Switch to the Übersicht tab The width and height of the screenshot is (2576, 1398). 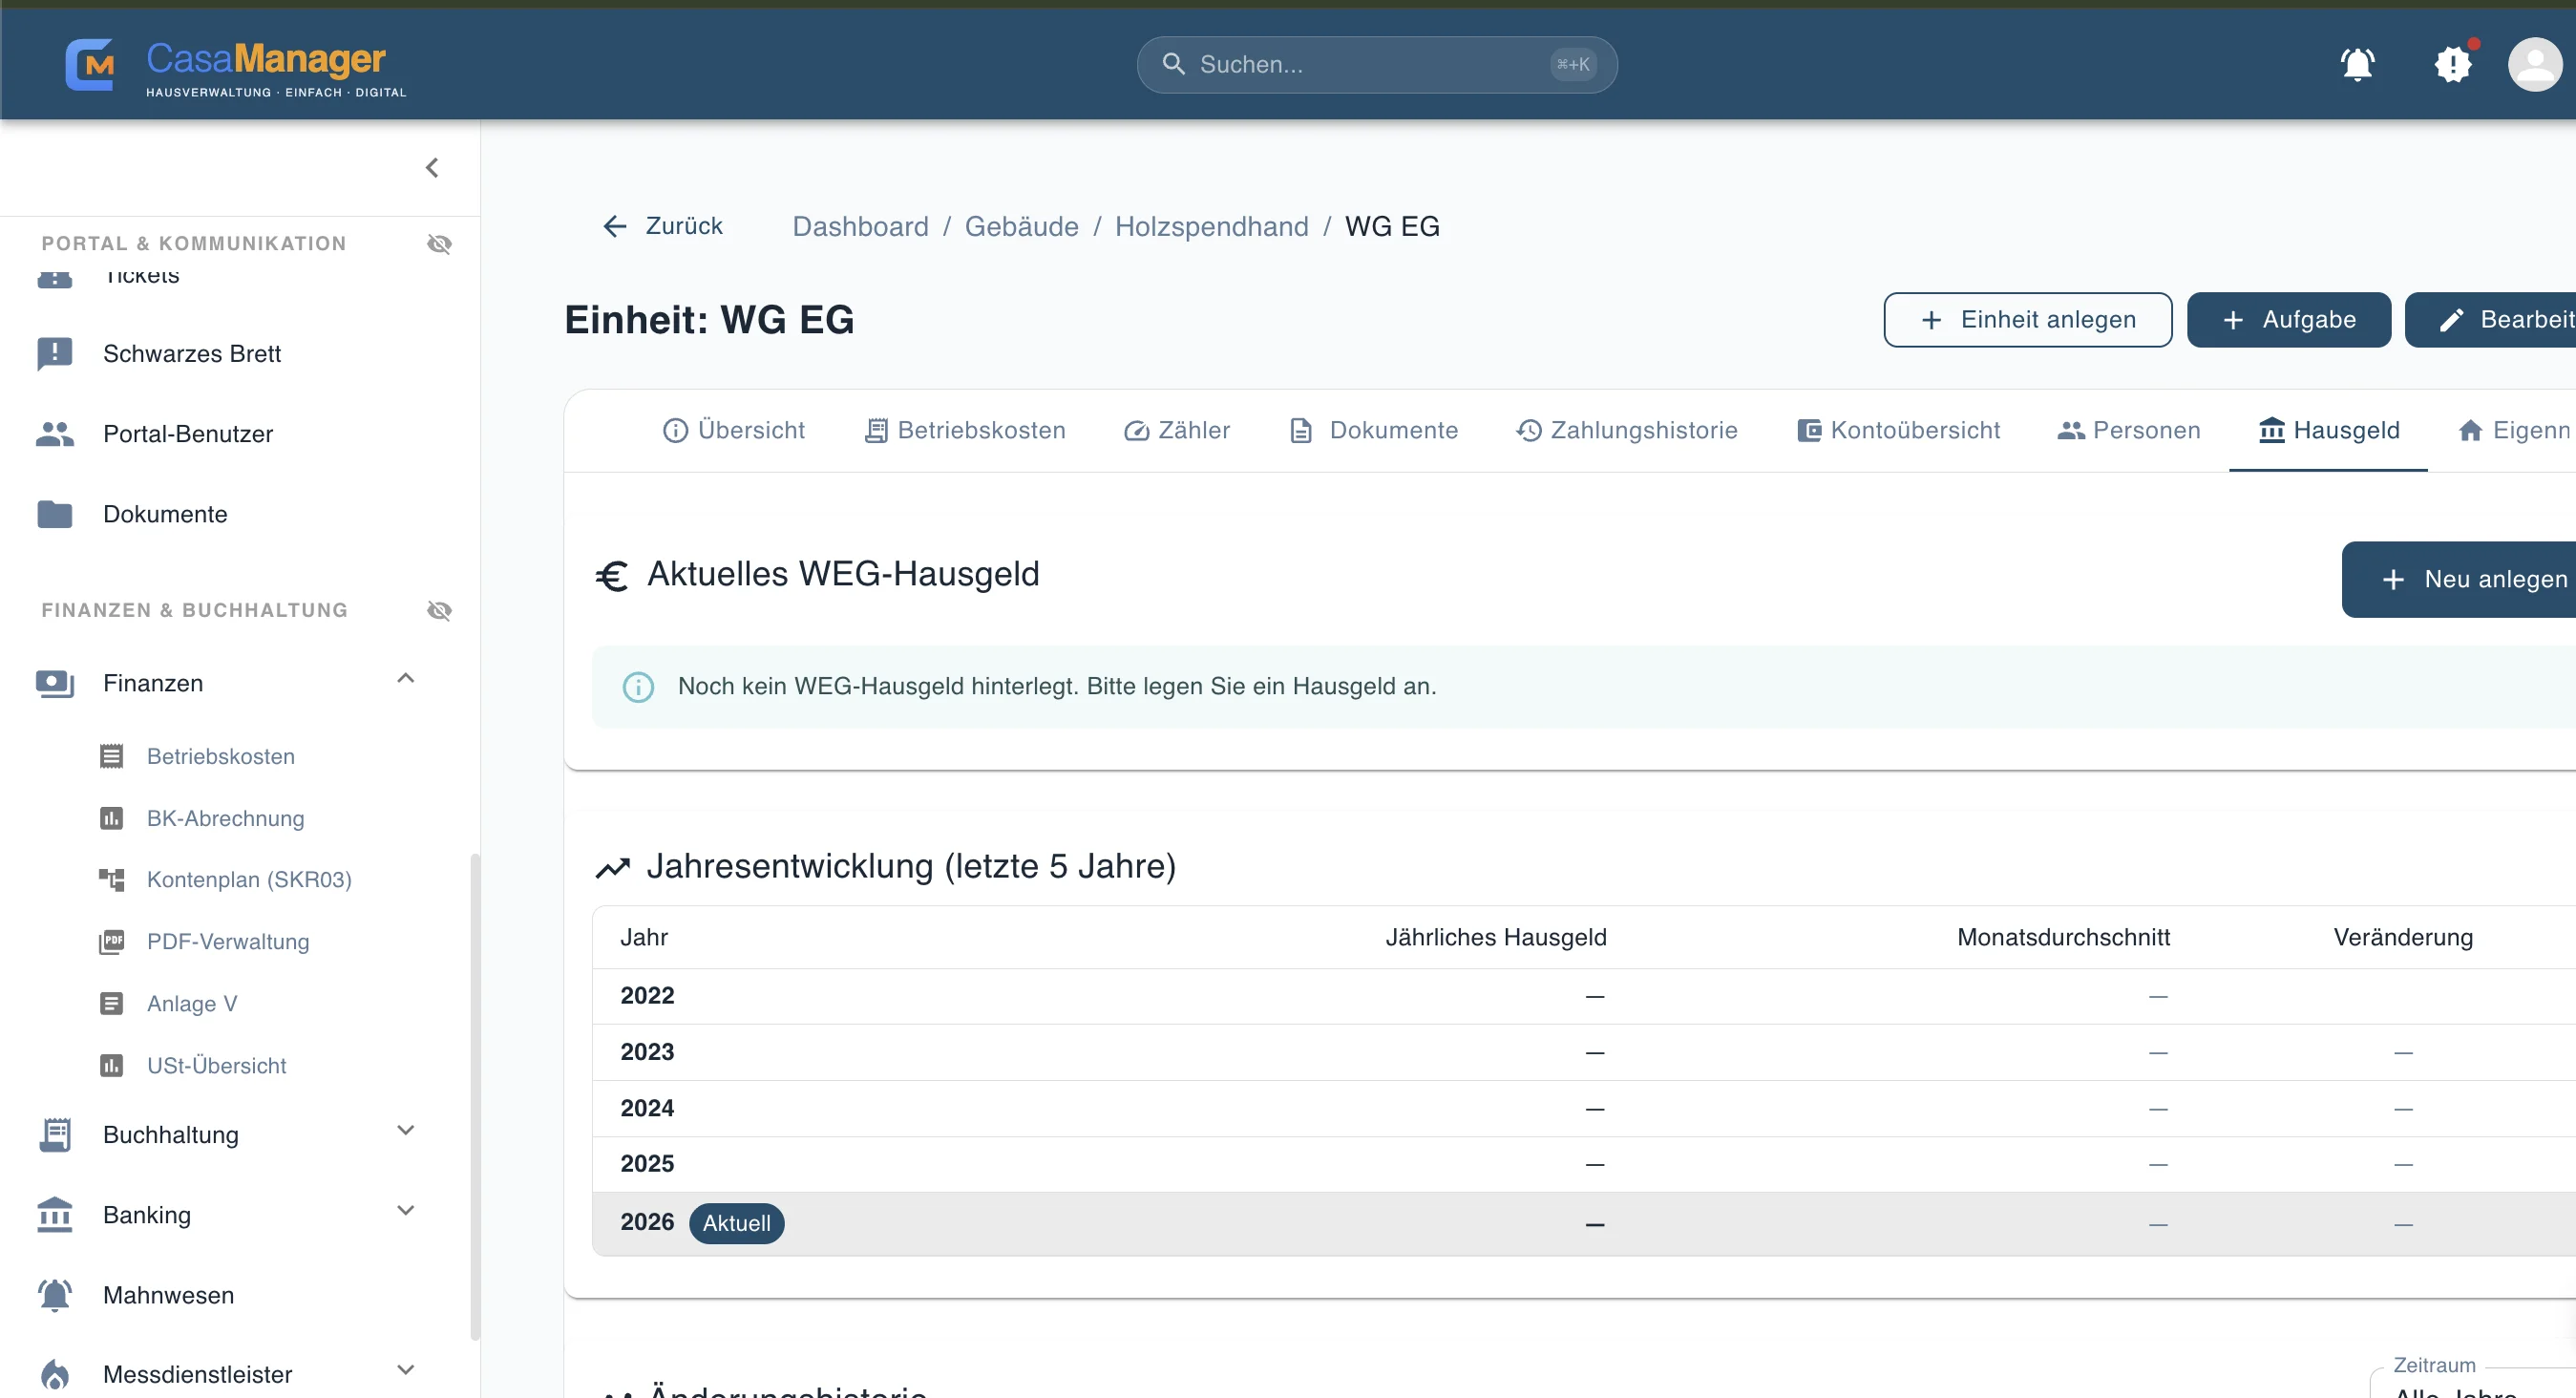click(x=733, y=431)
